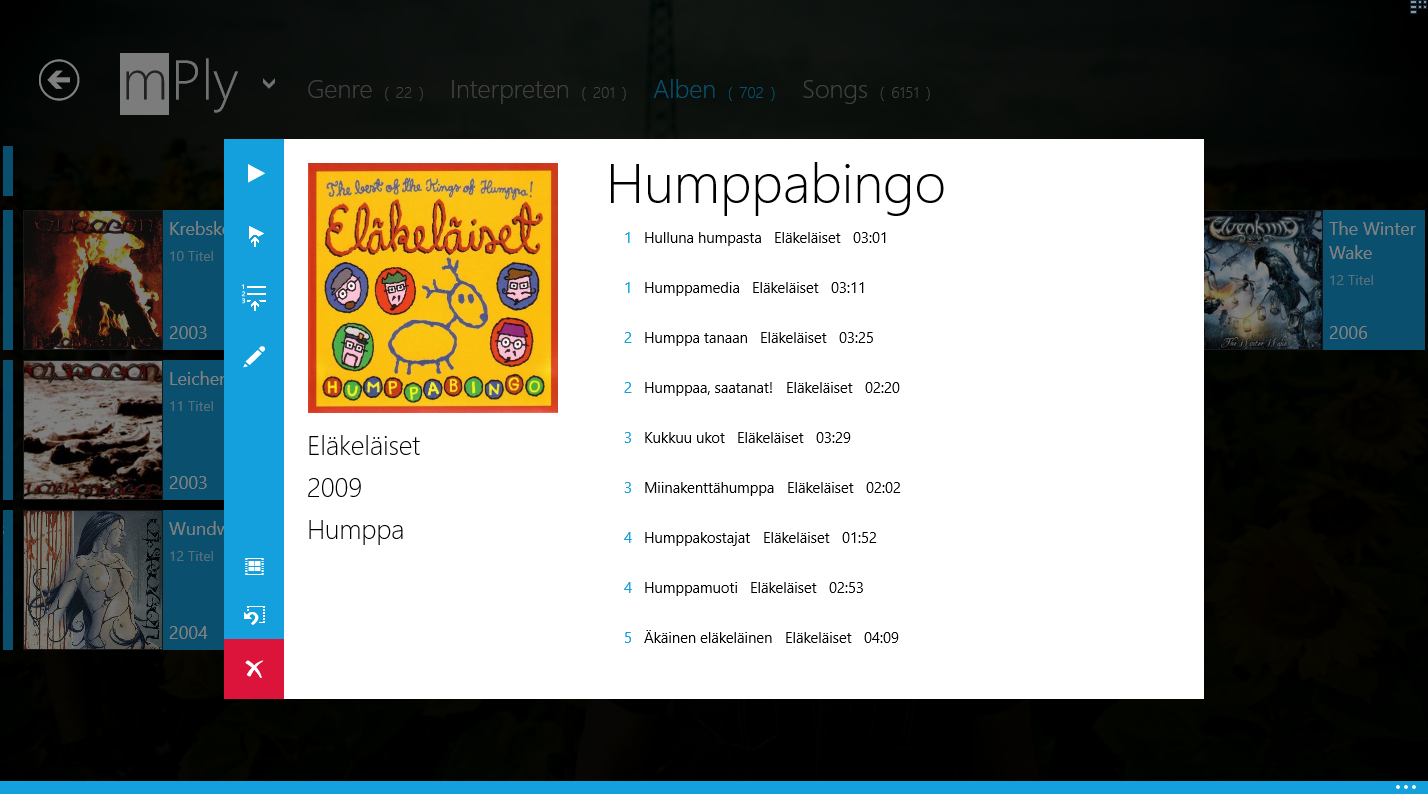Click the numbered-list add to queue icon

coord(255,297)
